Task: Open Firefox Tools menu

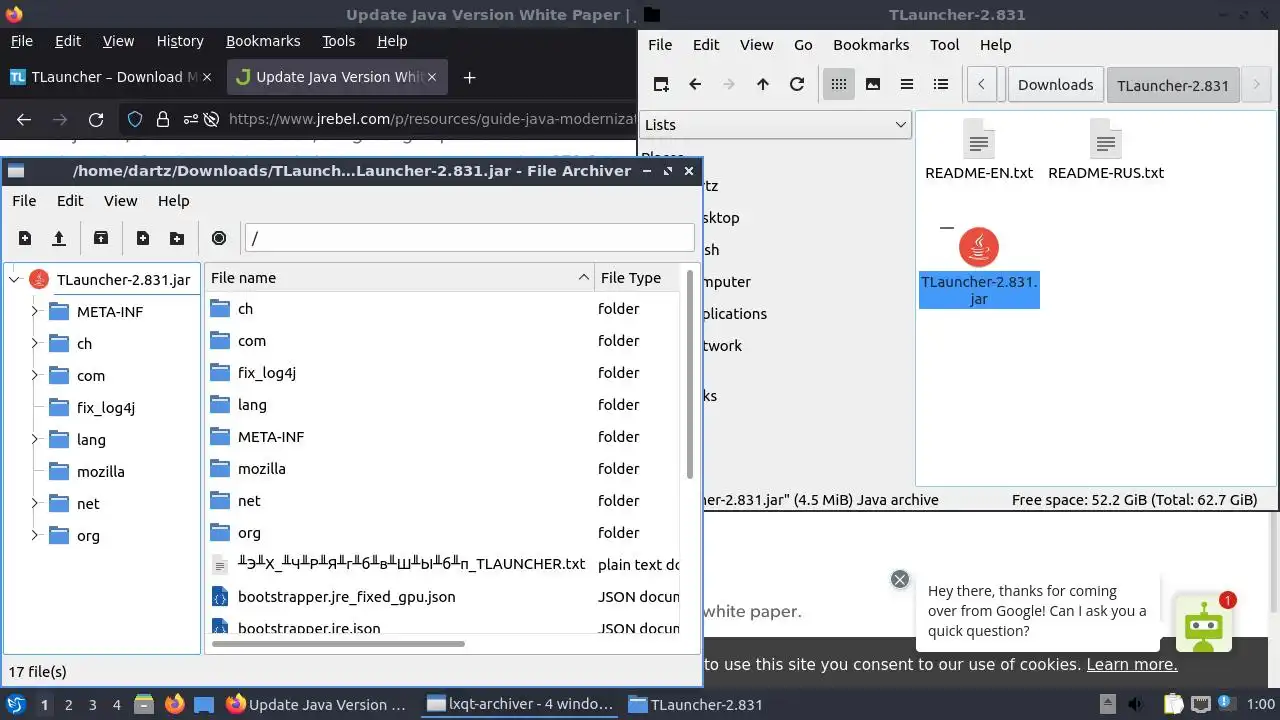Action: 338,41
